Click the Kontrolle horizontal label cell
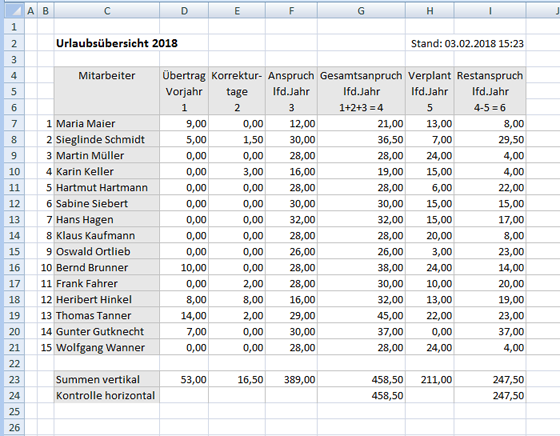This screenshot has height=436, width=560. [107, 395]
